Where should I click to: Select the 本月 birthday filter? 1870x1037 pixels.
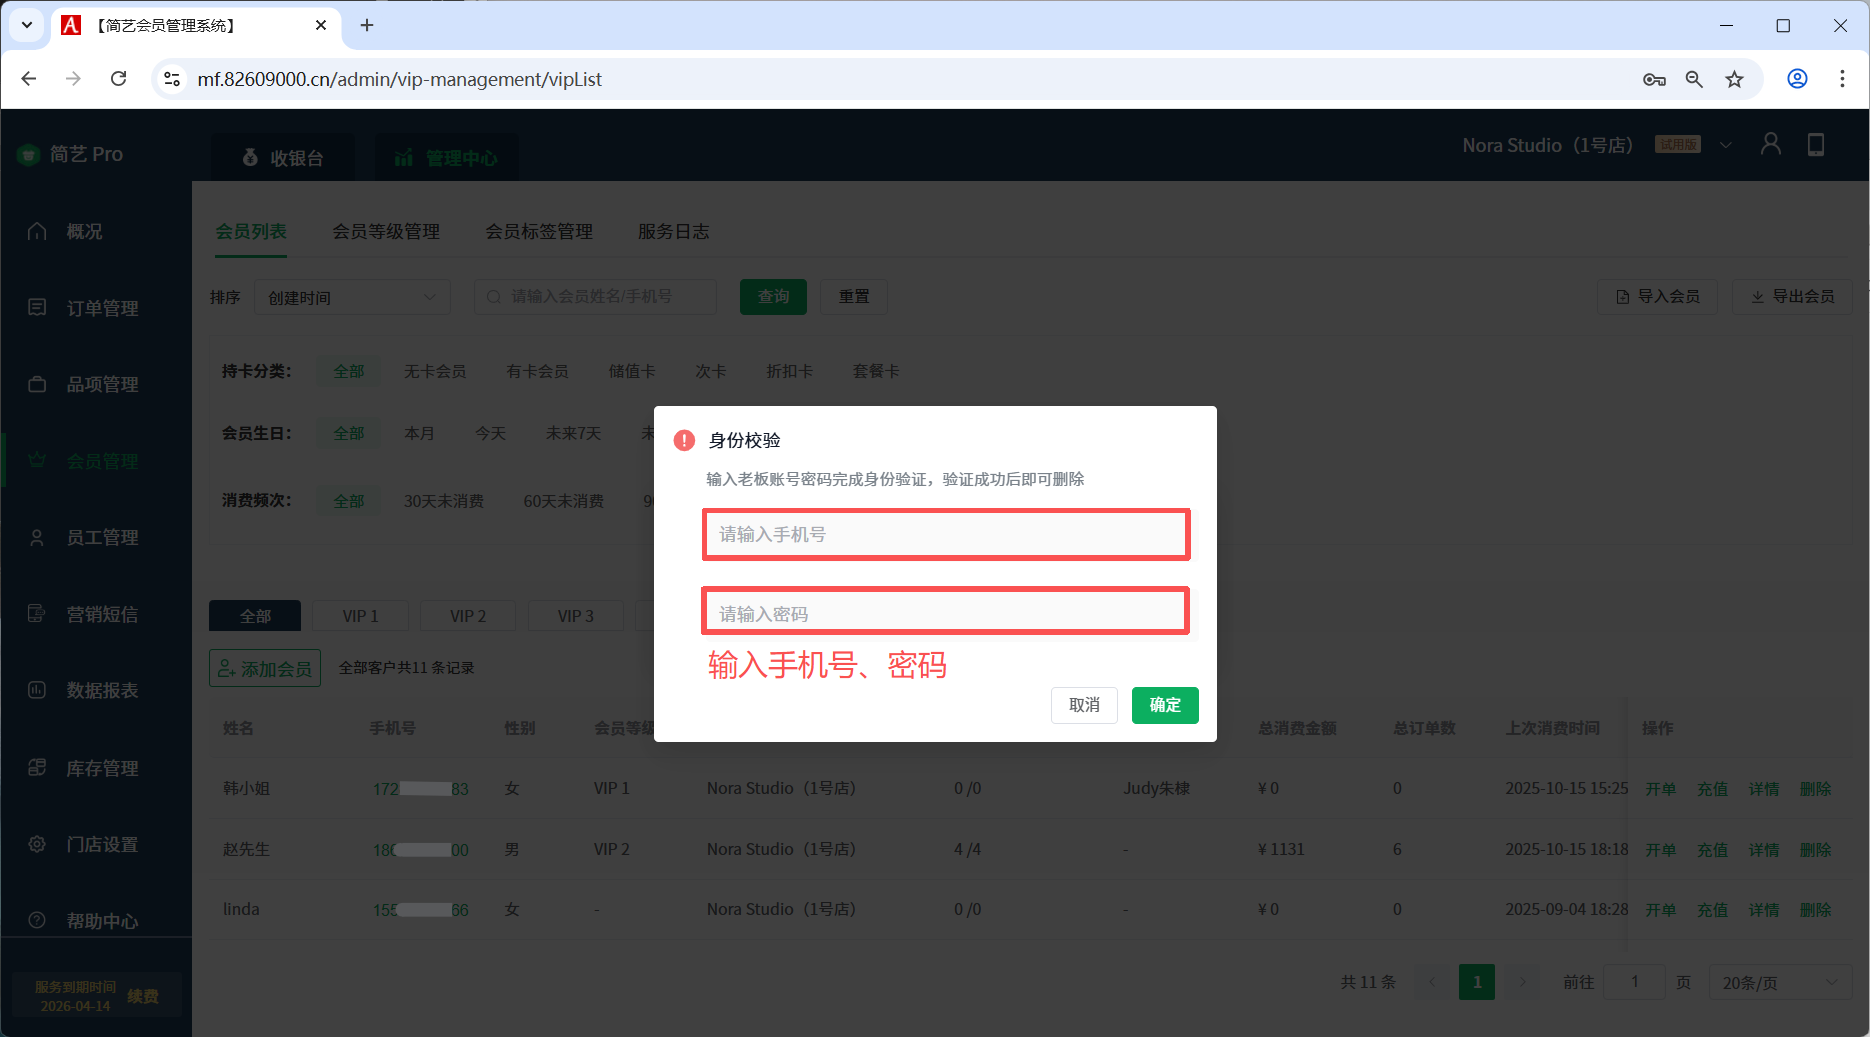click(419, 433)
